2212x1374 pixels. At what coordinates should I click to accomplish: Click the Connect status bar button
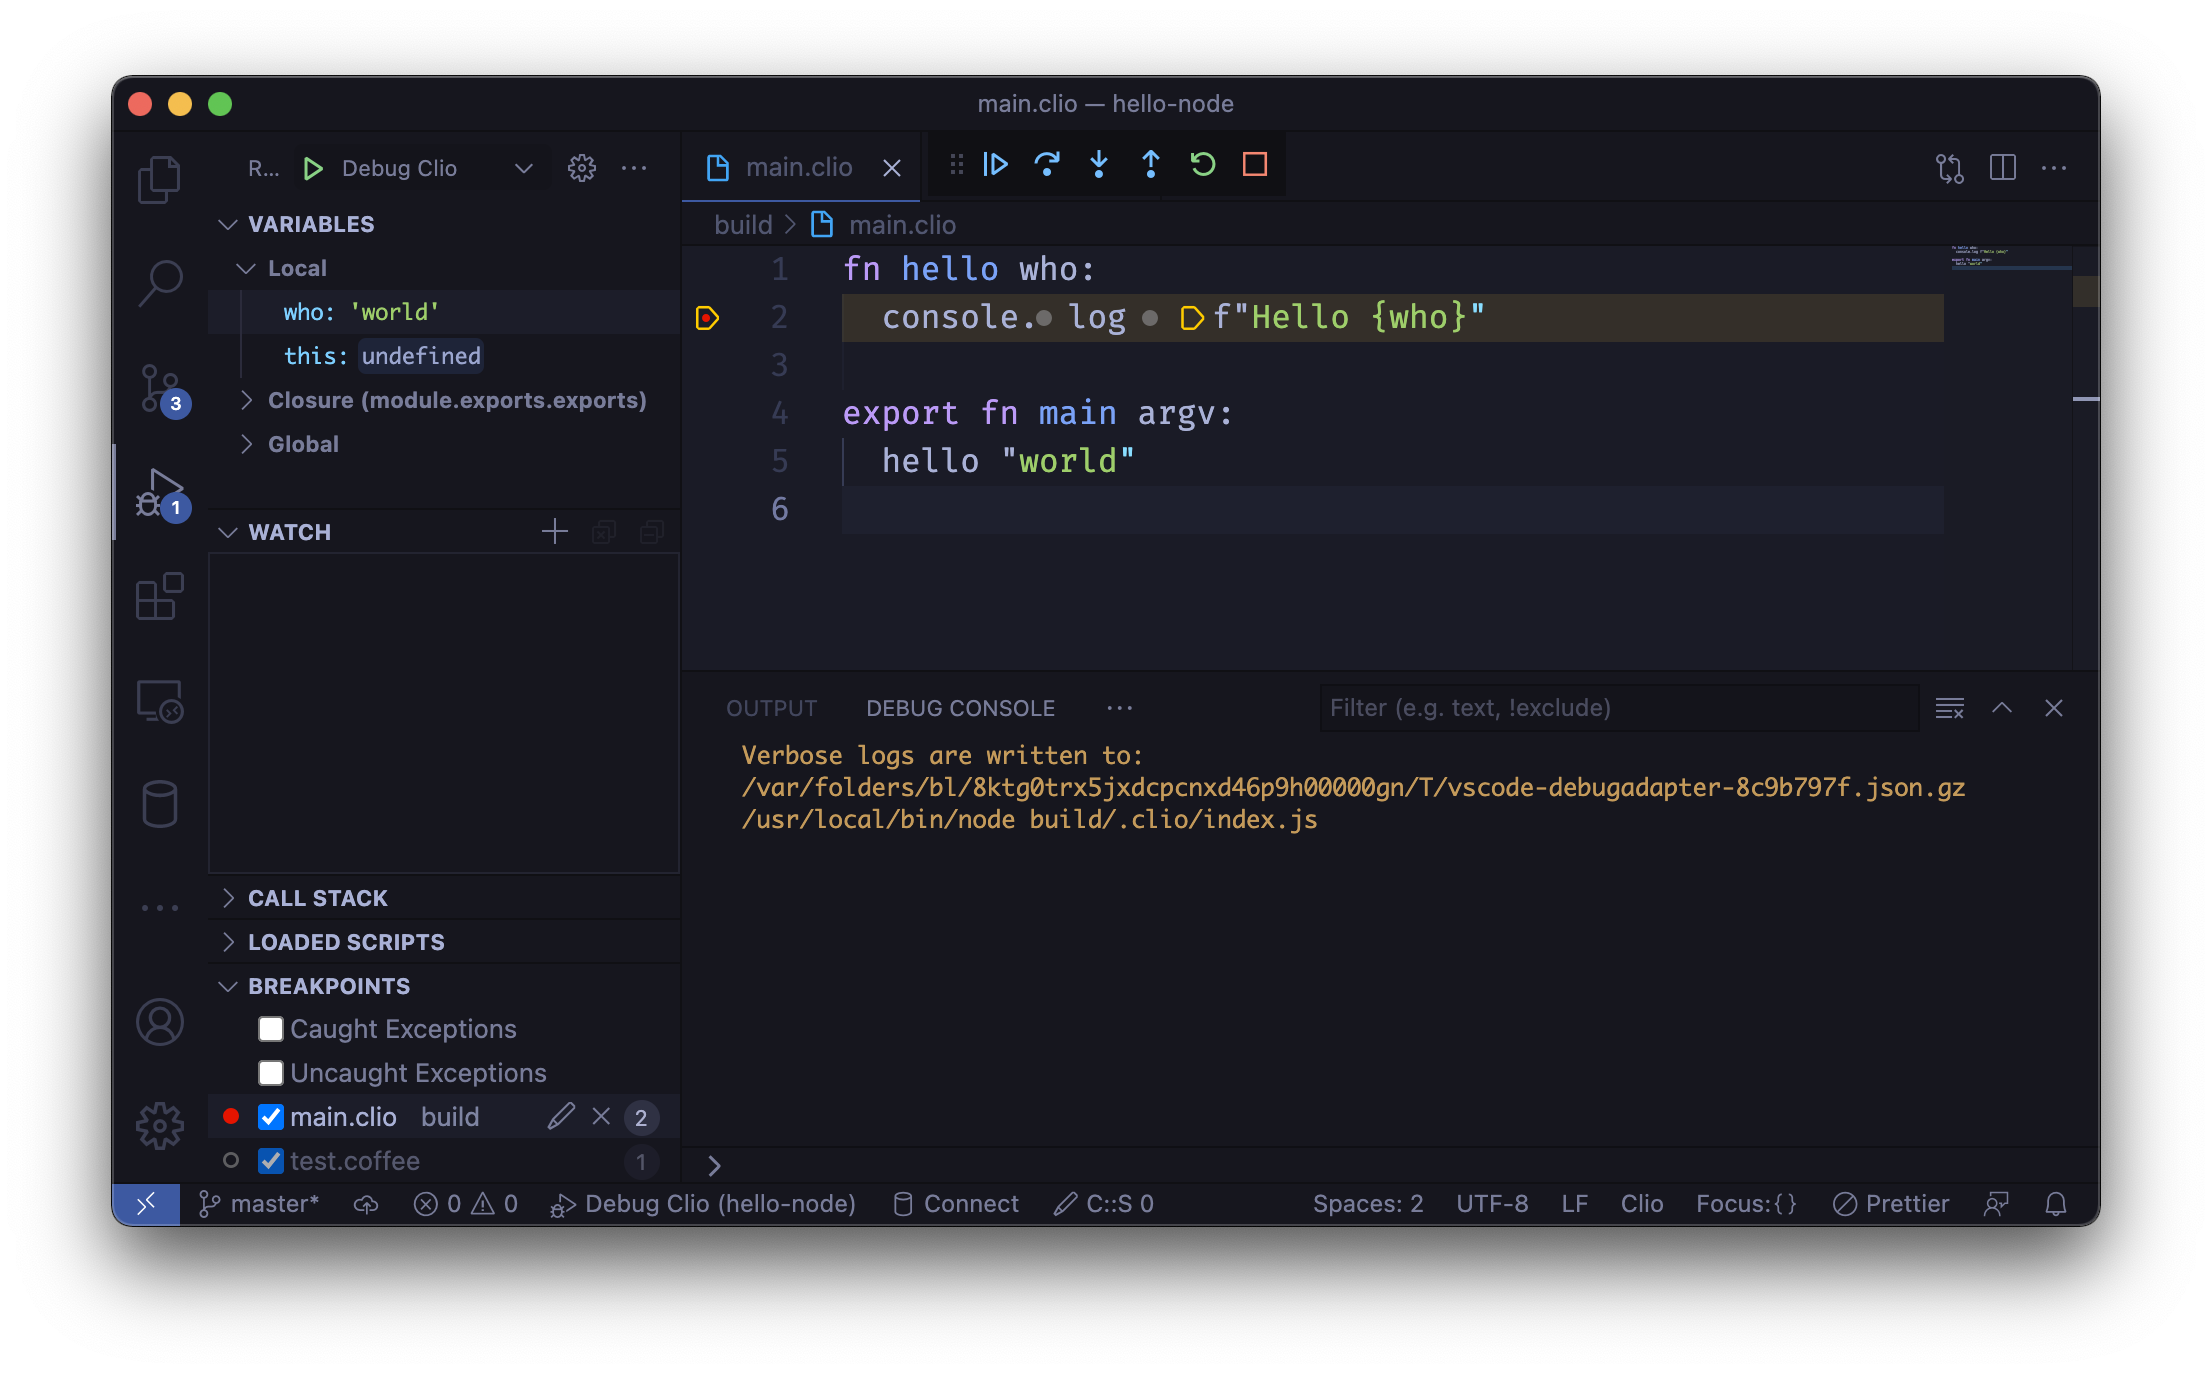click(x=956, y=1204)
